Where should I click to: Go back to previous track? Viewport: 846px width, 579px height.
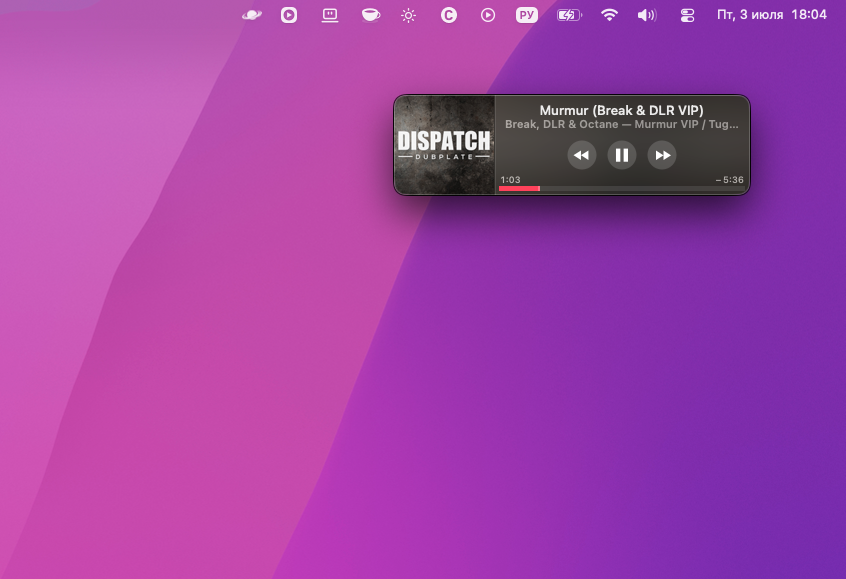(582, 155)
